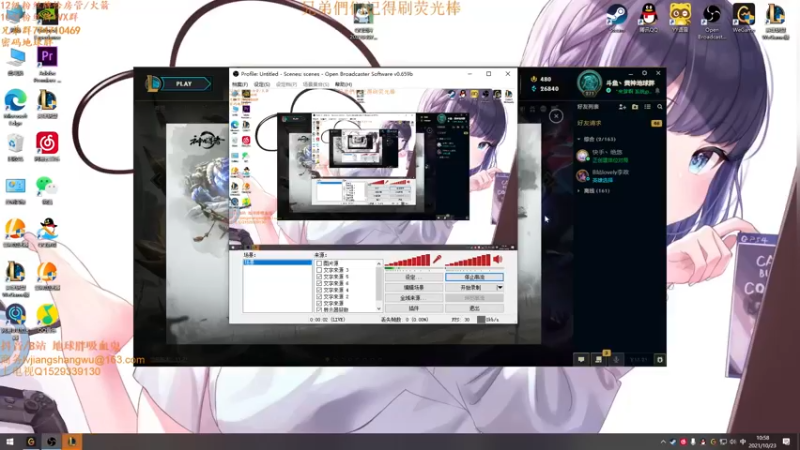Screen dimensions: 800x450
Task: Enable the 图片源 source checkbox
Action: point(319,263)
